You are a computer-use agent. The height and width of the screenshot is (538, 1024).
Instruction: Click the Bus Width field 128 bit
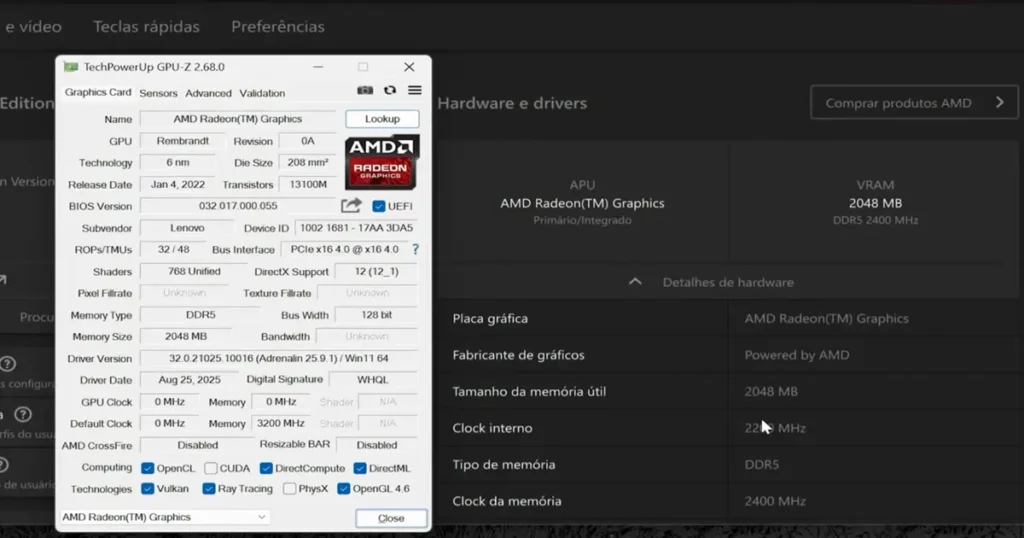click(x=376, y=315)
